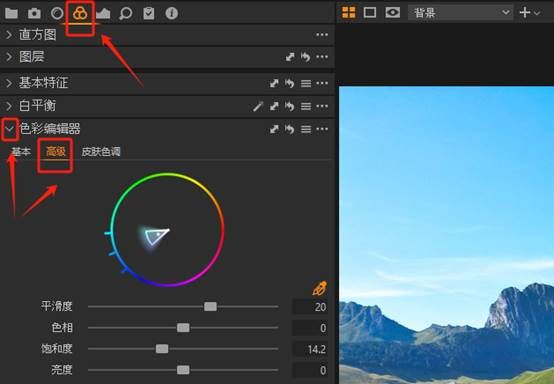Open the Metadata info tool tab
Screen dimensions: 554x384
[x=172, y=13]
